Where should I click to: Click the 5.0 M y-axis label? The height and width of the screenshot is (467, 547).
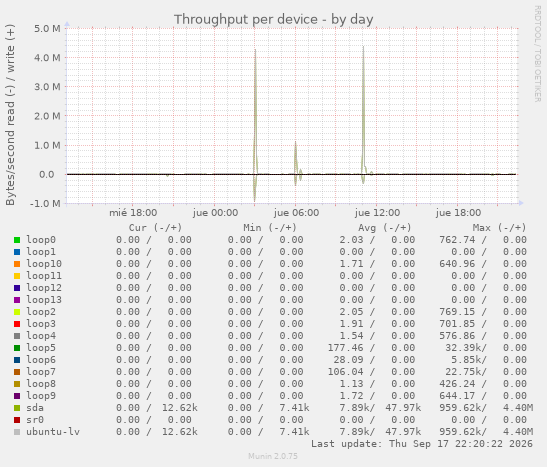pyautogui.click(x=47, y=29)
